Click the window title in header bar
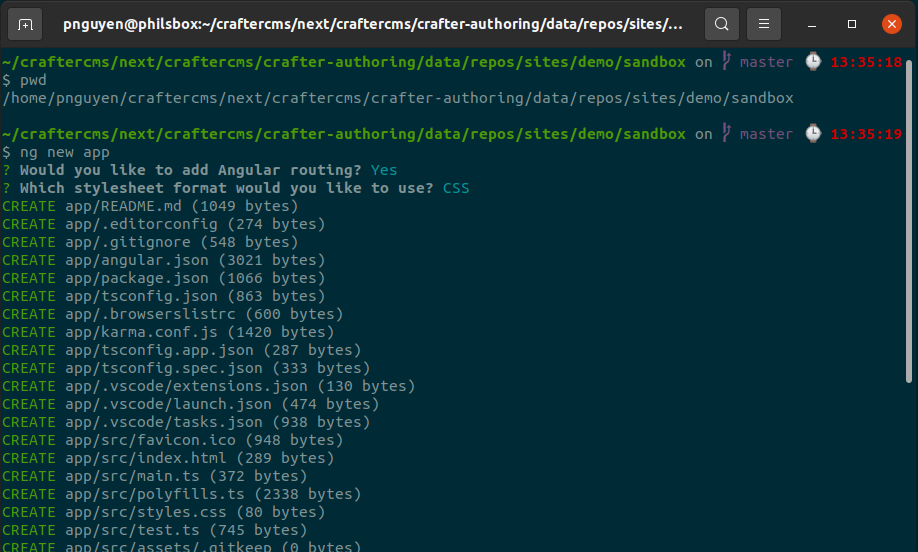 375,23
